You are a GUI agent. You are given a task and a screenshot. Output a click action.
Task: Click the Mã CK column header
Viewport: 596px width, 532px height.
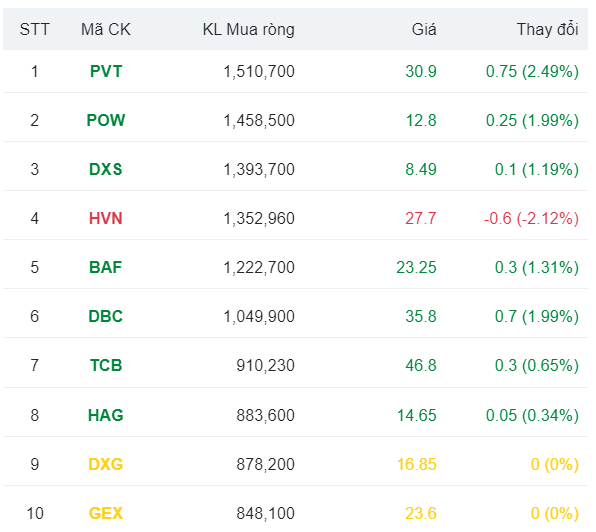coord(106,30)
